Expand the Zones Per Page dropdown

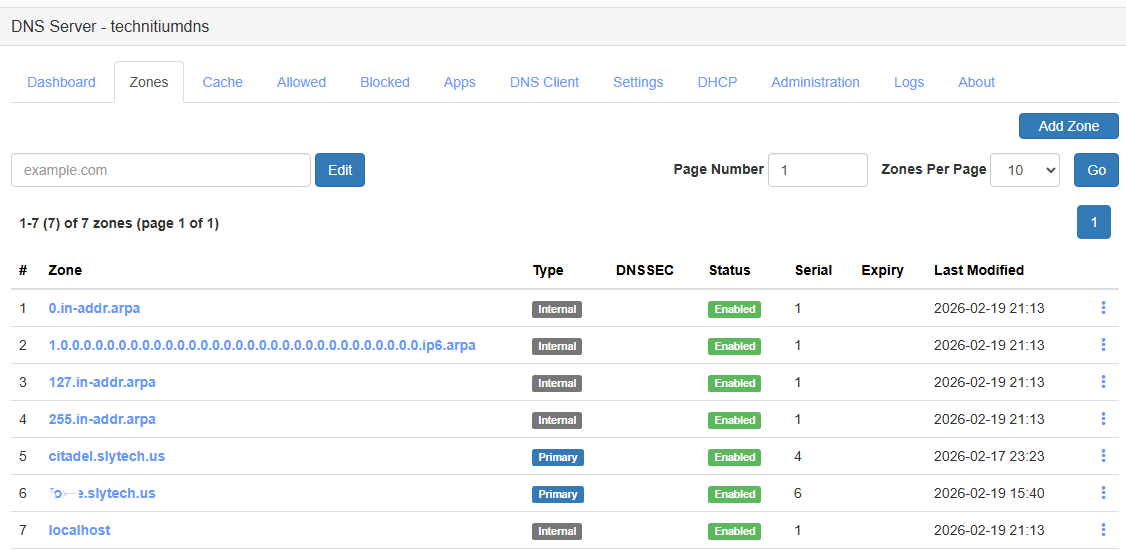[1024, 170]
